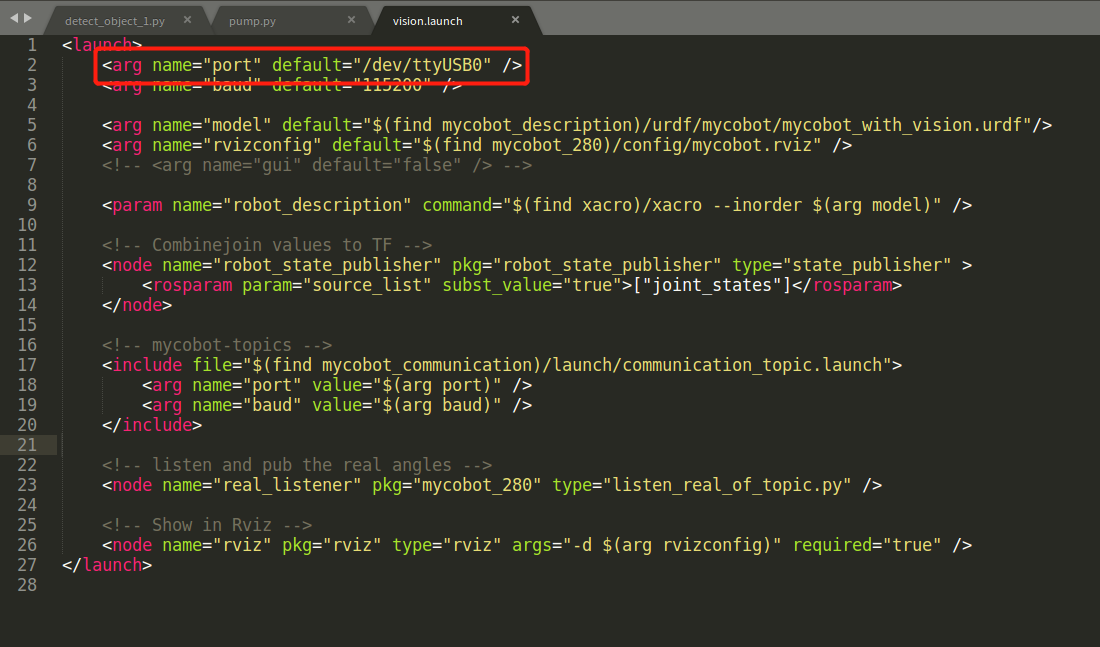
Task: Click the previous tab left arrow
Action: pyautogui.click(x=13, y=19)
